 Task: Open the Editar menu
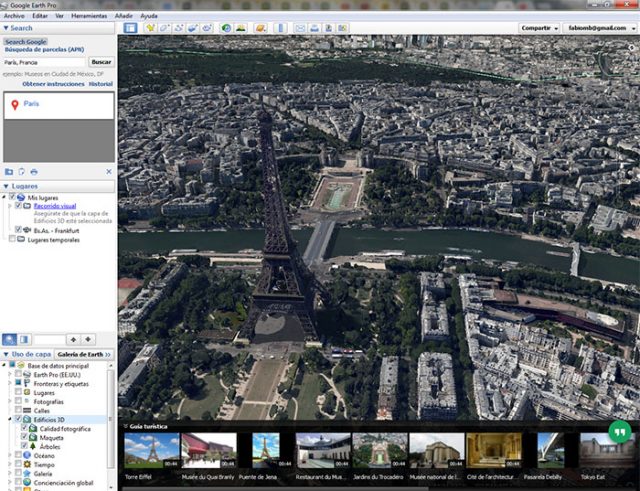pos(40,16)
